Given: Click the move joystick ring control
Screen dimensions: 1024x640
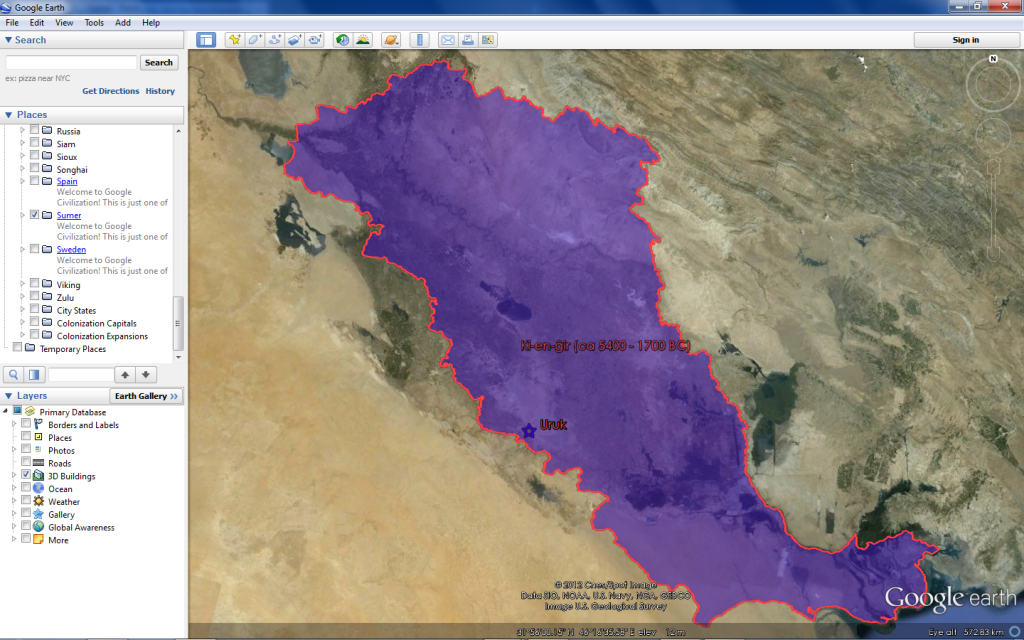Looking at the screenshot, I should (993, 135).
